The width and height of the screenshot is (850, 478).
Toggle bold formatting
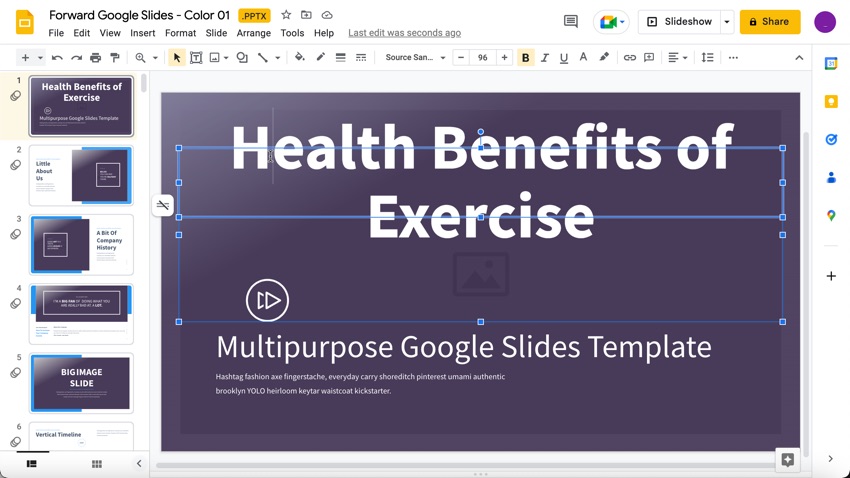525,57
